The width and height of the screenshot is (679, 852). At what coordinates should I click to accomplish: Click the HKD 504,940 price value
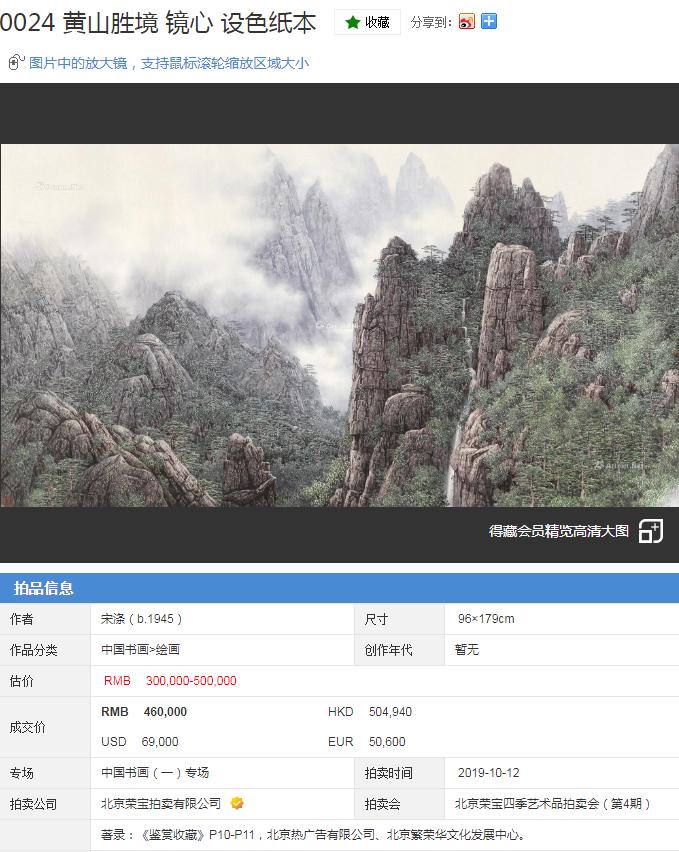(x=370, y=712)
